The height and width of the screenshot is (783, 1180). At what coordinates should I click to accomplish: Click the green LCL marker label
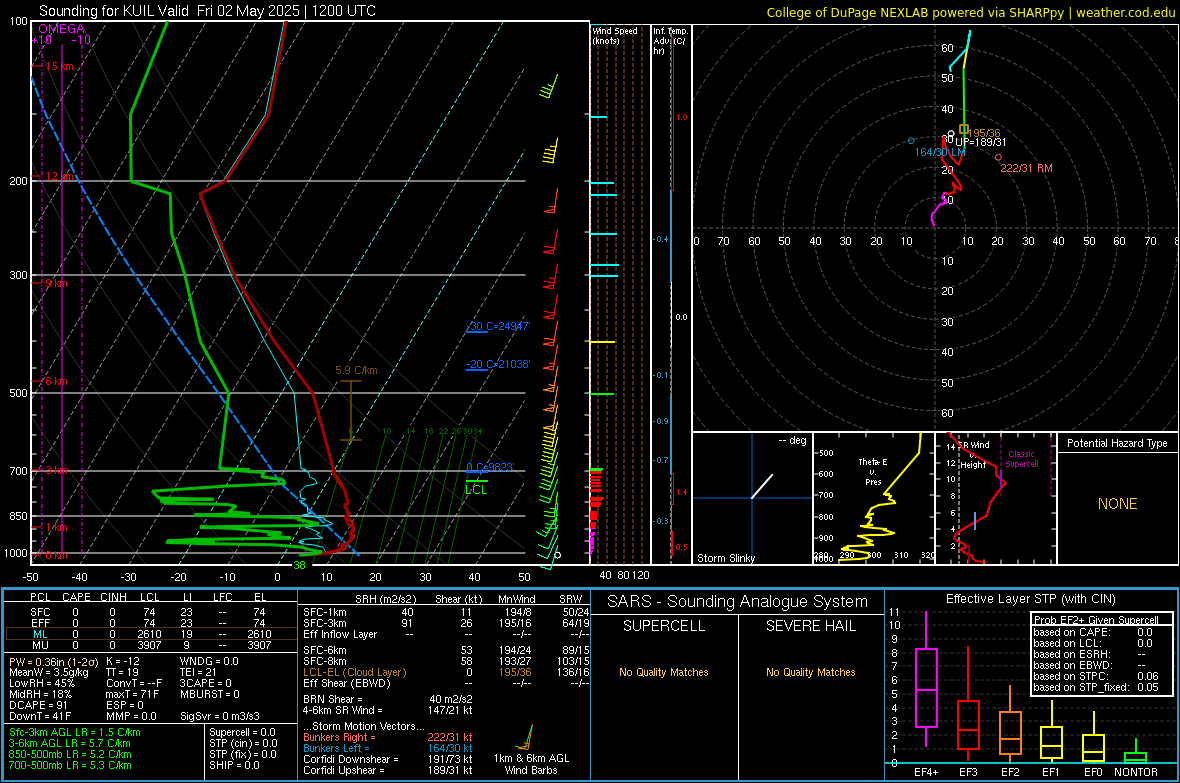[x=476, y=489]
